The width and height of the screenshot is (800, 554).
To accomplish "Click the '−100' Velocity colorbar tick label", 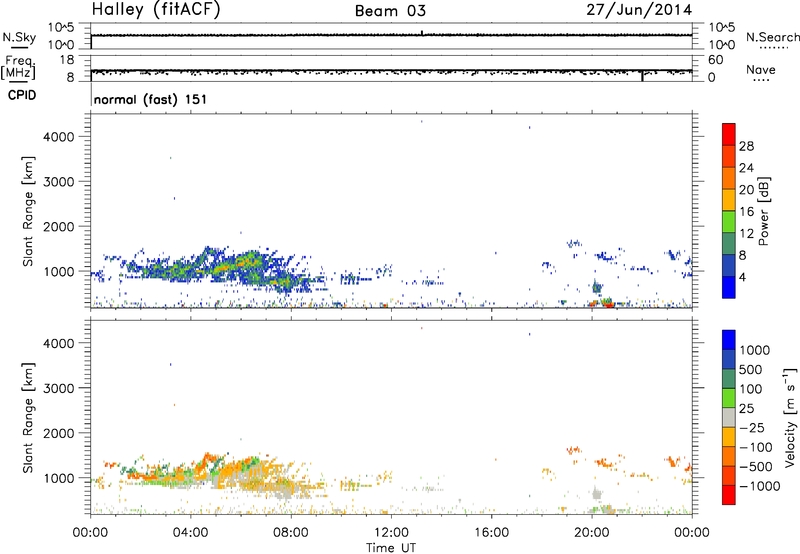I will click(756, 447).
